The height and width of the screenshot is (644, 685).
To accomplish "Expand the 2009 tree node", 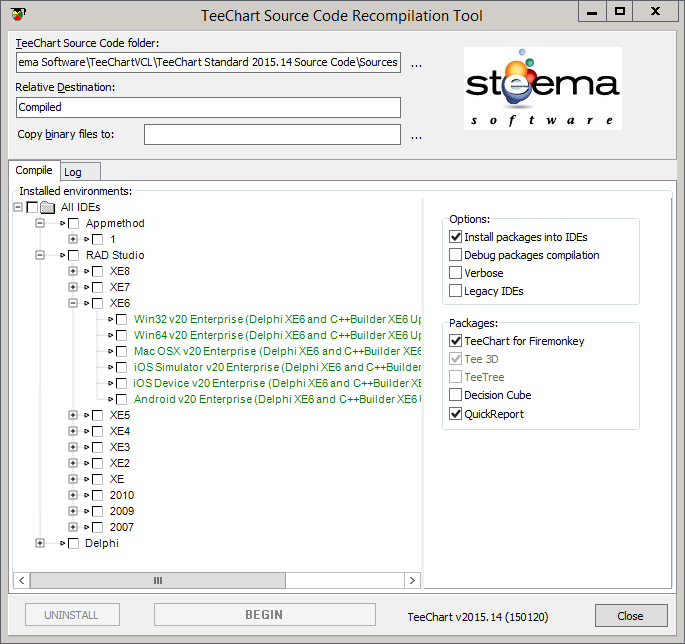I will [x=73, y=511].
